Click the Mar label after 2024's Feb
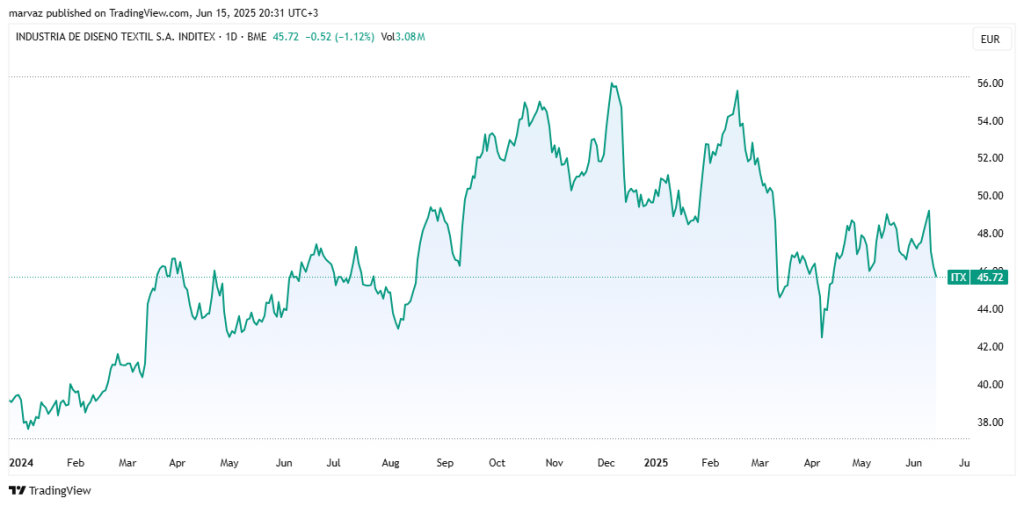 127,463
